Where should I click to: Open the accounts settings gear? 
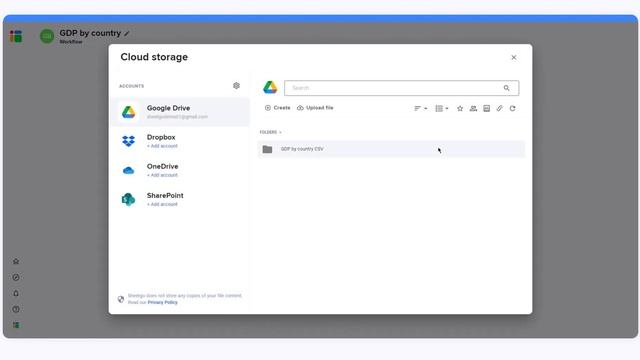coord(236,86)
